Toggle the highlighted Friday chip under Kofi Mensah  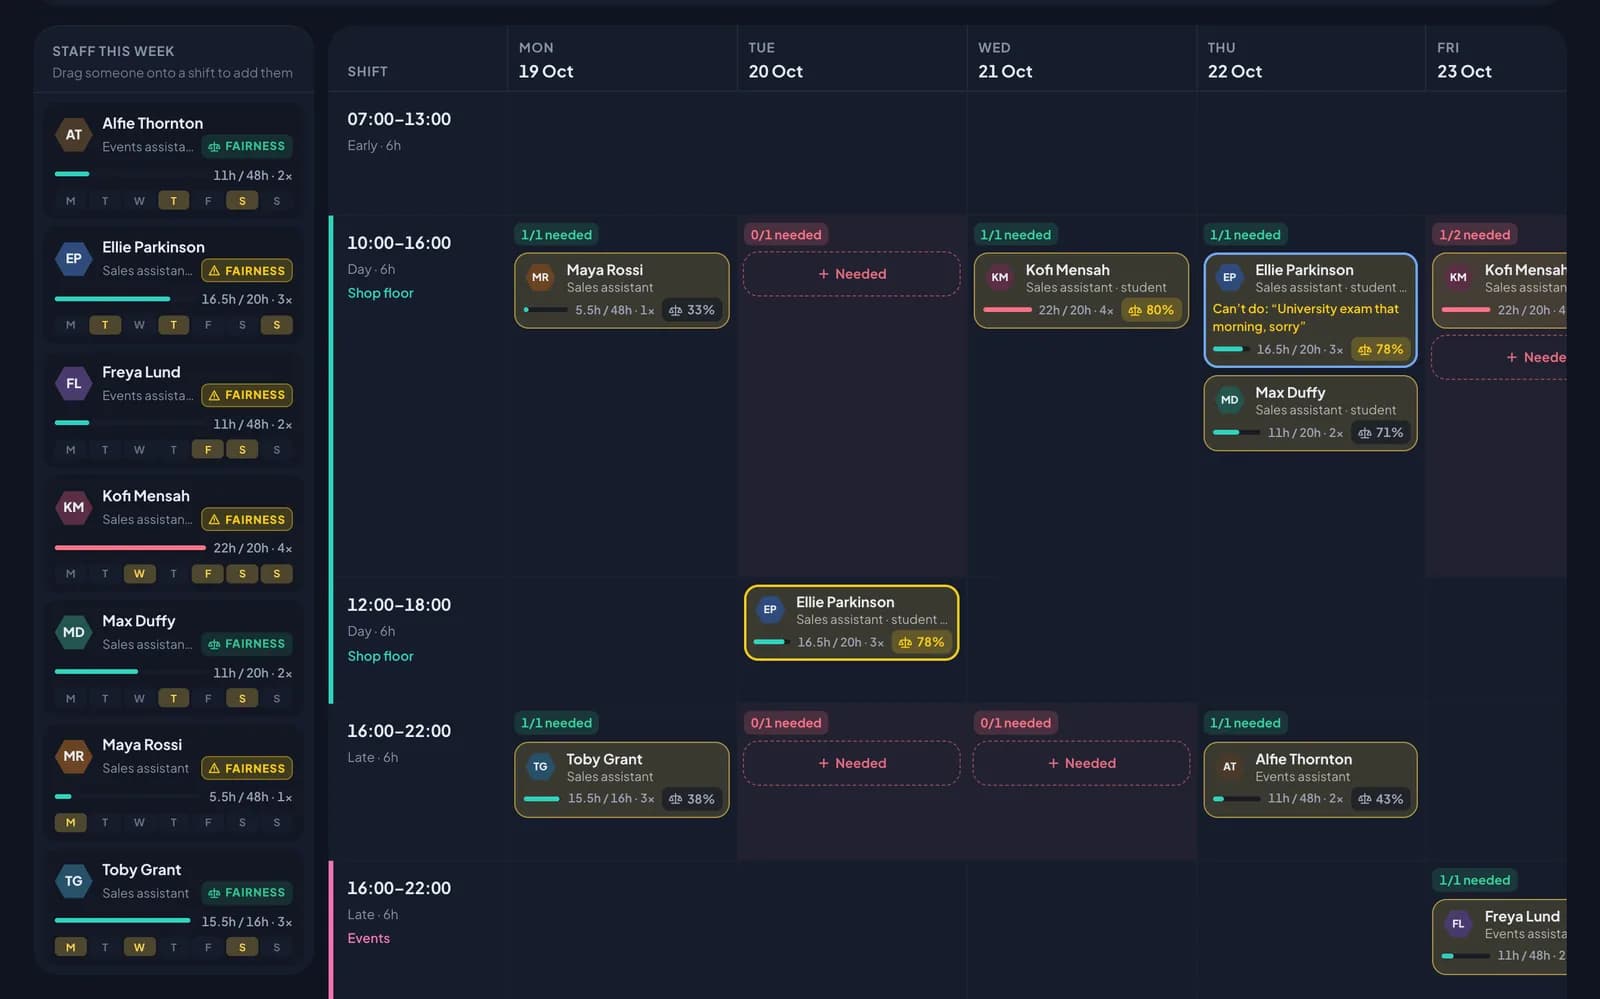tap(208, 574)
